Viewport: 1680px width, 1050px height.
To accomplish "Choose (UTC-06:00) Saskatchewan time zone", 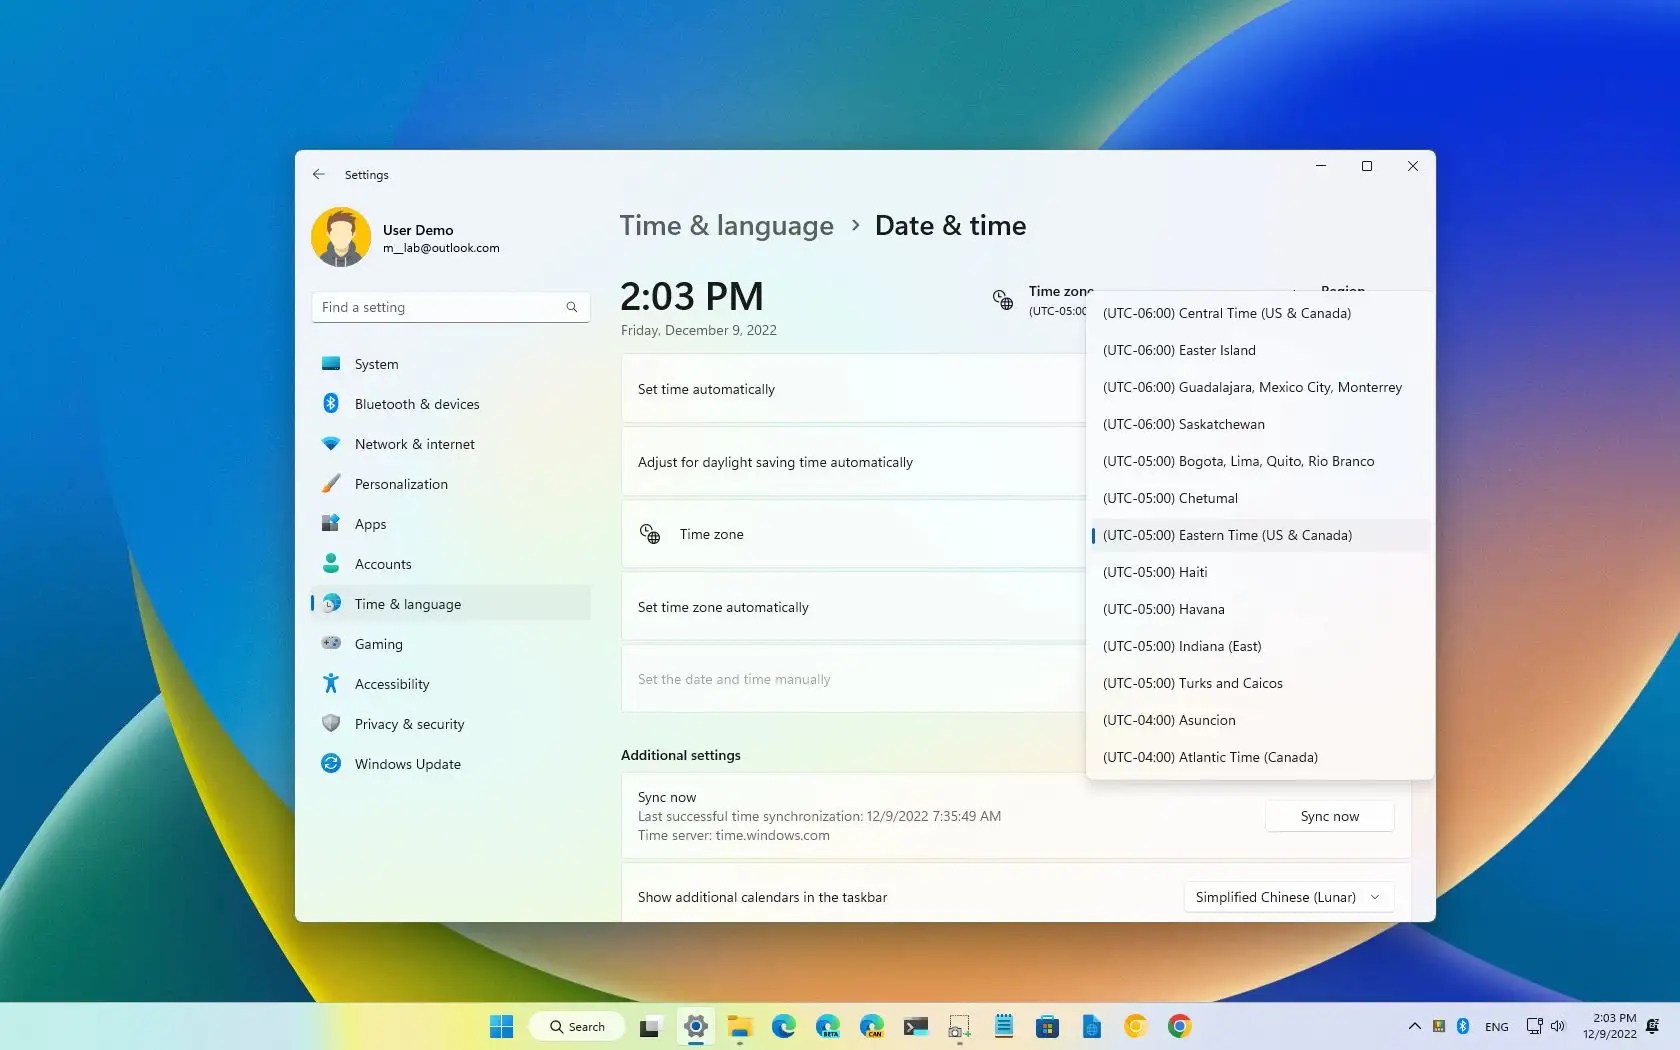I will (x=1183, y=424).
